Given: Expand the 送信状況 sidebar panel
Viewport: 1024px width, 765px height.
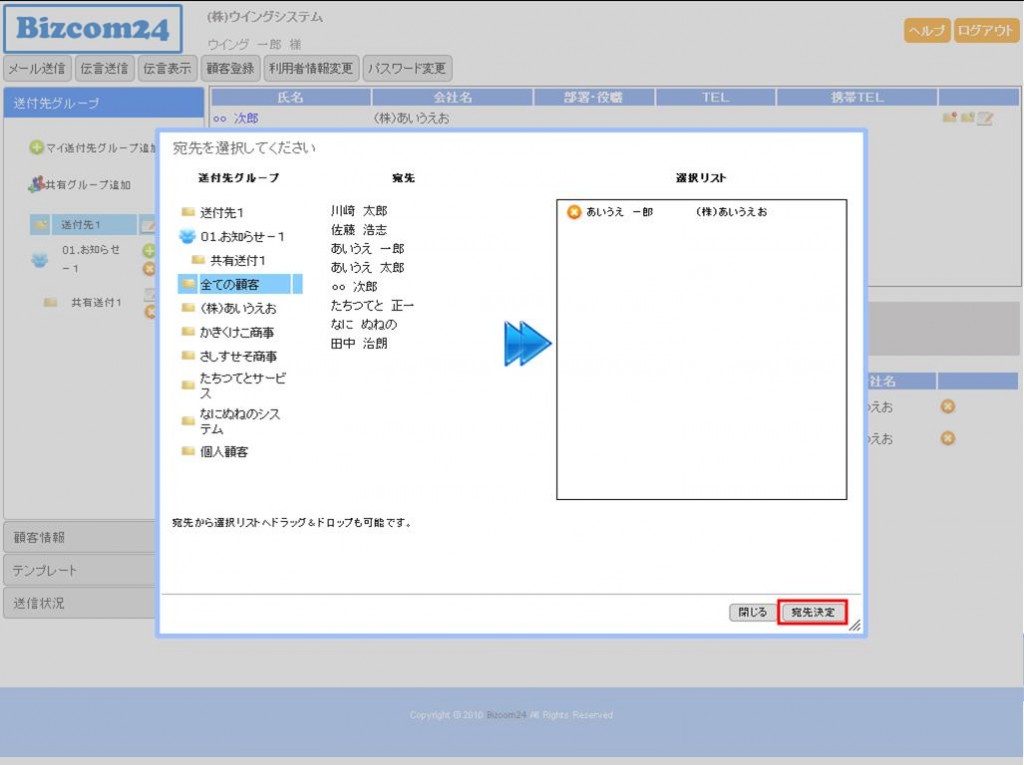Looking at the screenshot, I should pyautogui.click(x=80, y=603).
